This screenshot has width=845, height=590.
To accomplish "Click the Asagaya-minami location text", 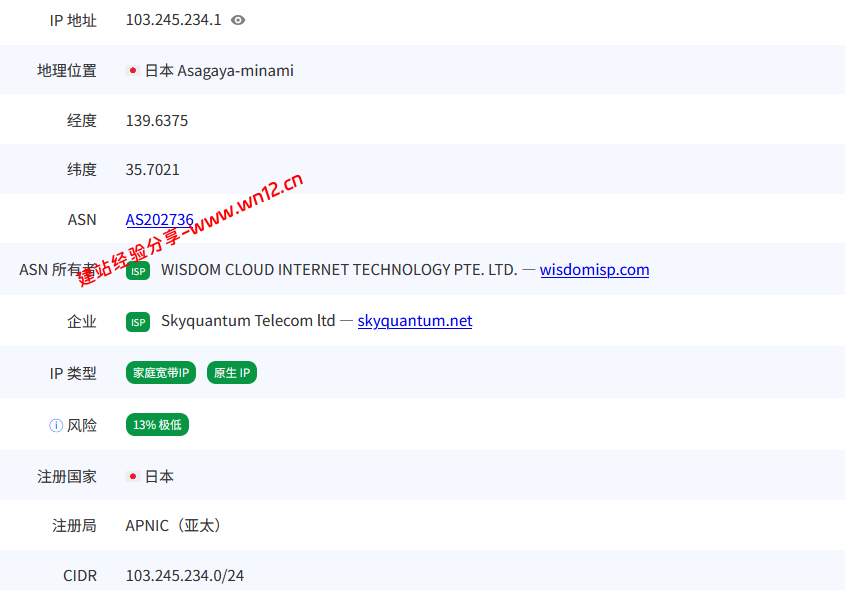I will click(x=236, y=71).
